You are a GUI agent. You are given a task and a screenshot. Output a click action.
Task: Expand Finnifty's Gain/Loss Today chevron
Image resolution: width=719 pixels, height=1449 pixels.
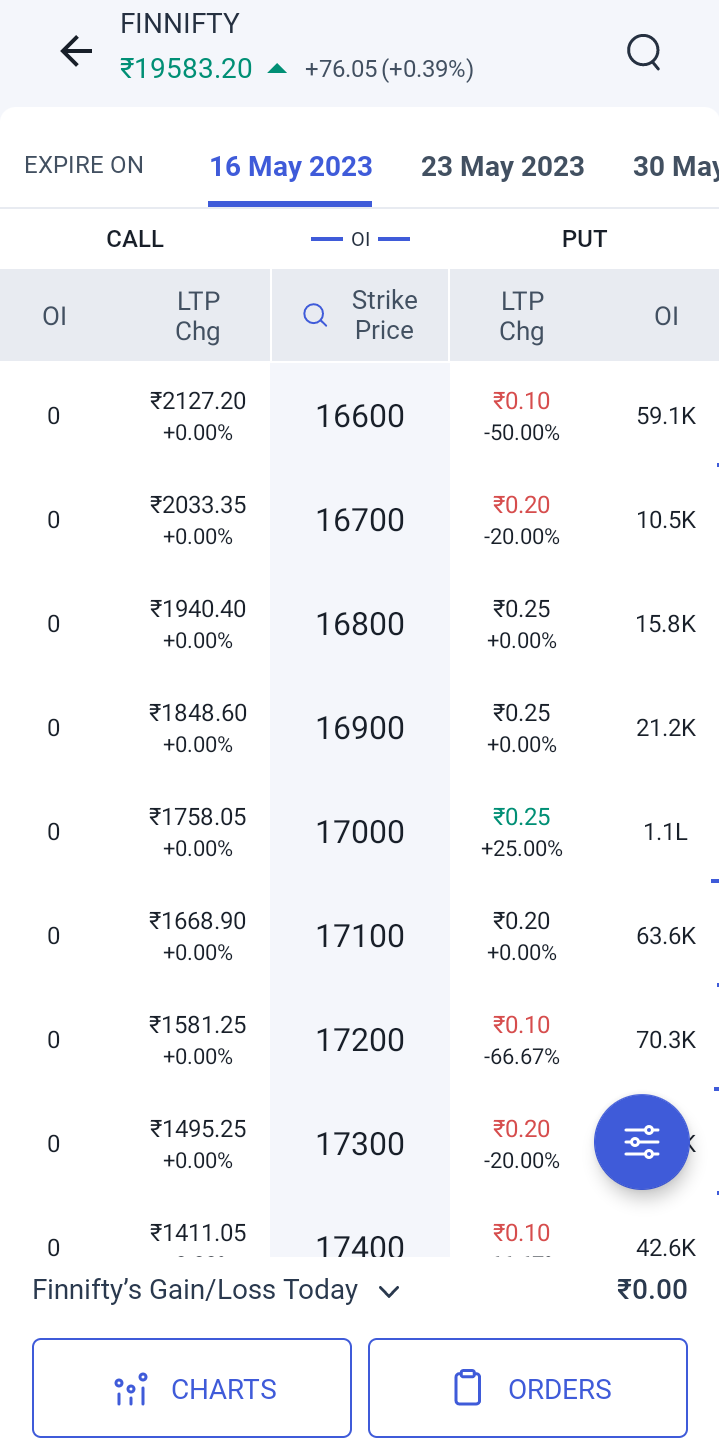[389, 1291]
